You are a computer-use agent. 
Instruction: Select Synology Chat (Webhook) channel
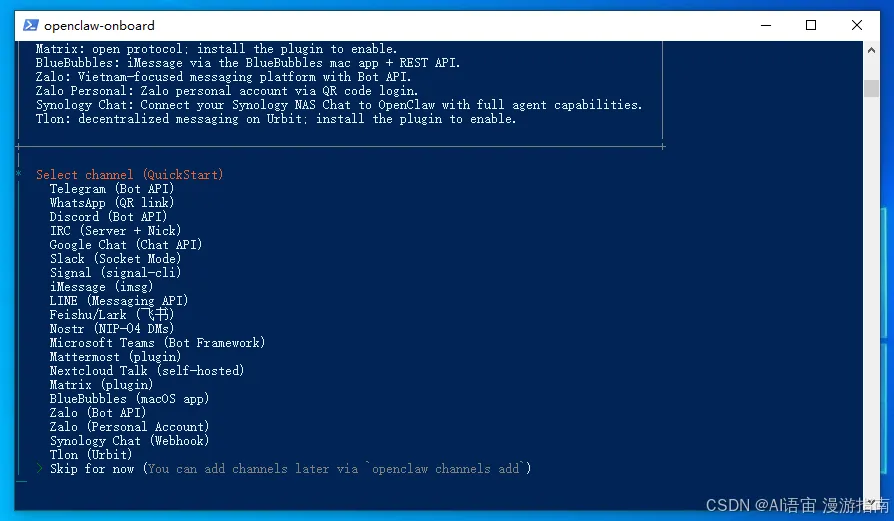click(x=129, y=441)
